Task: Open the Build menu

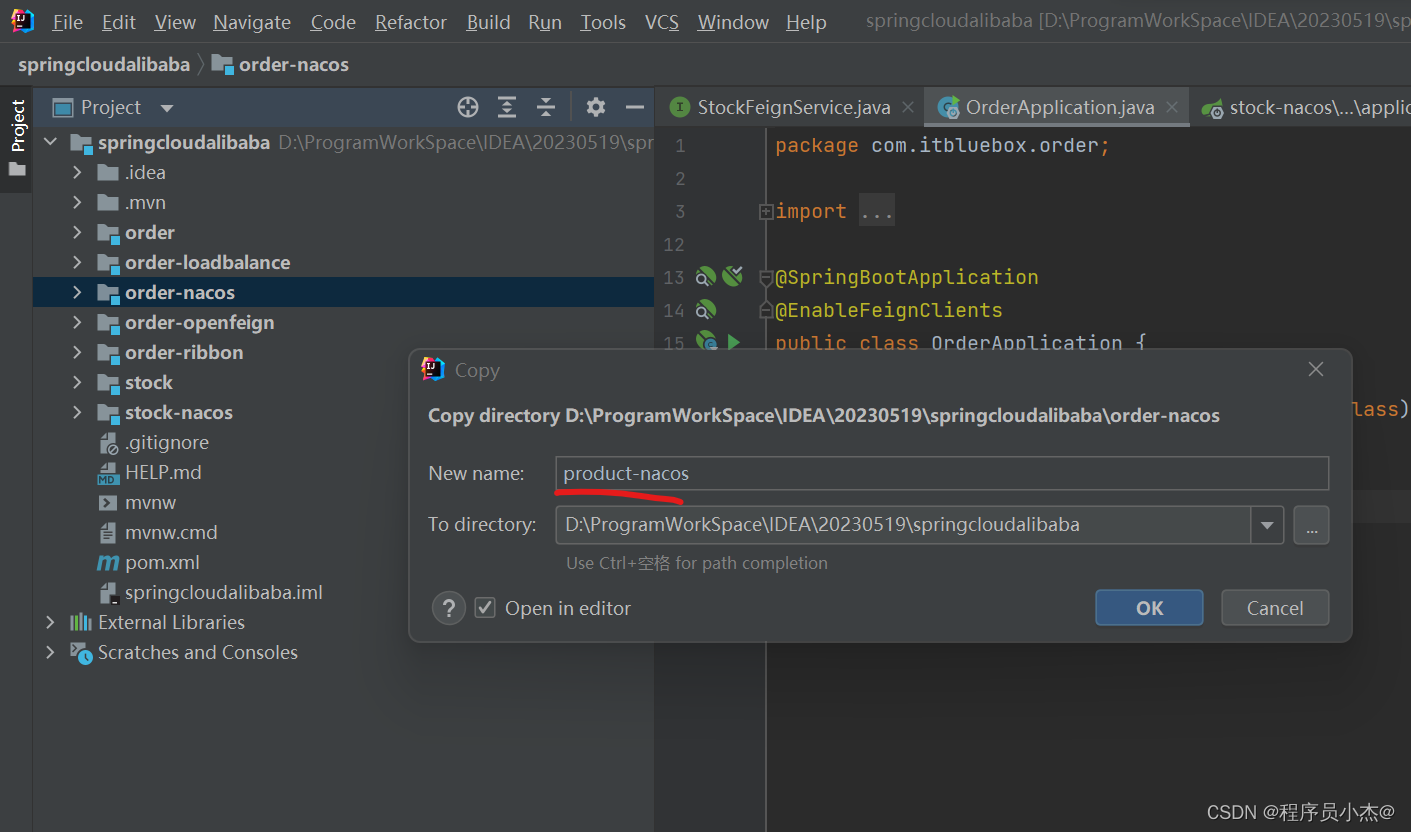Action: [x=488, y=22]
